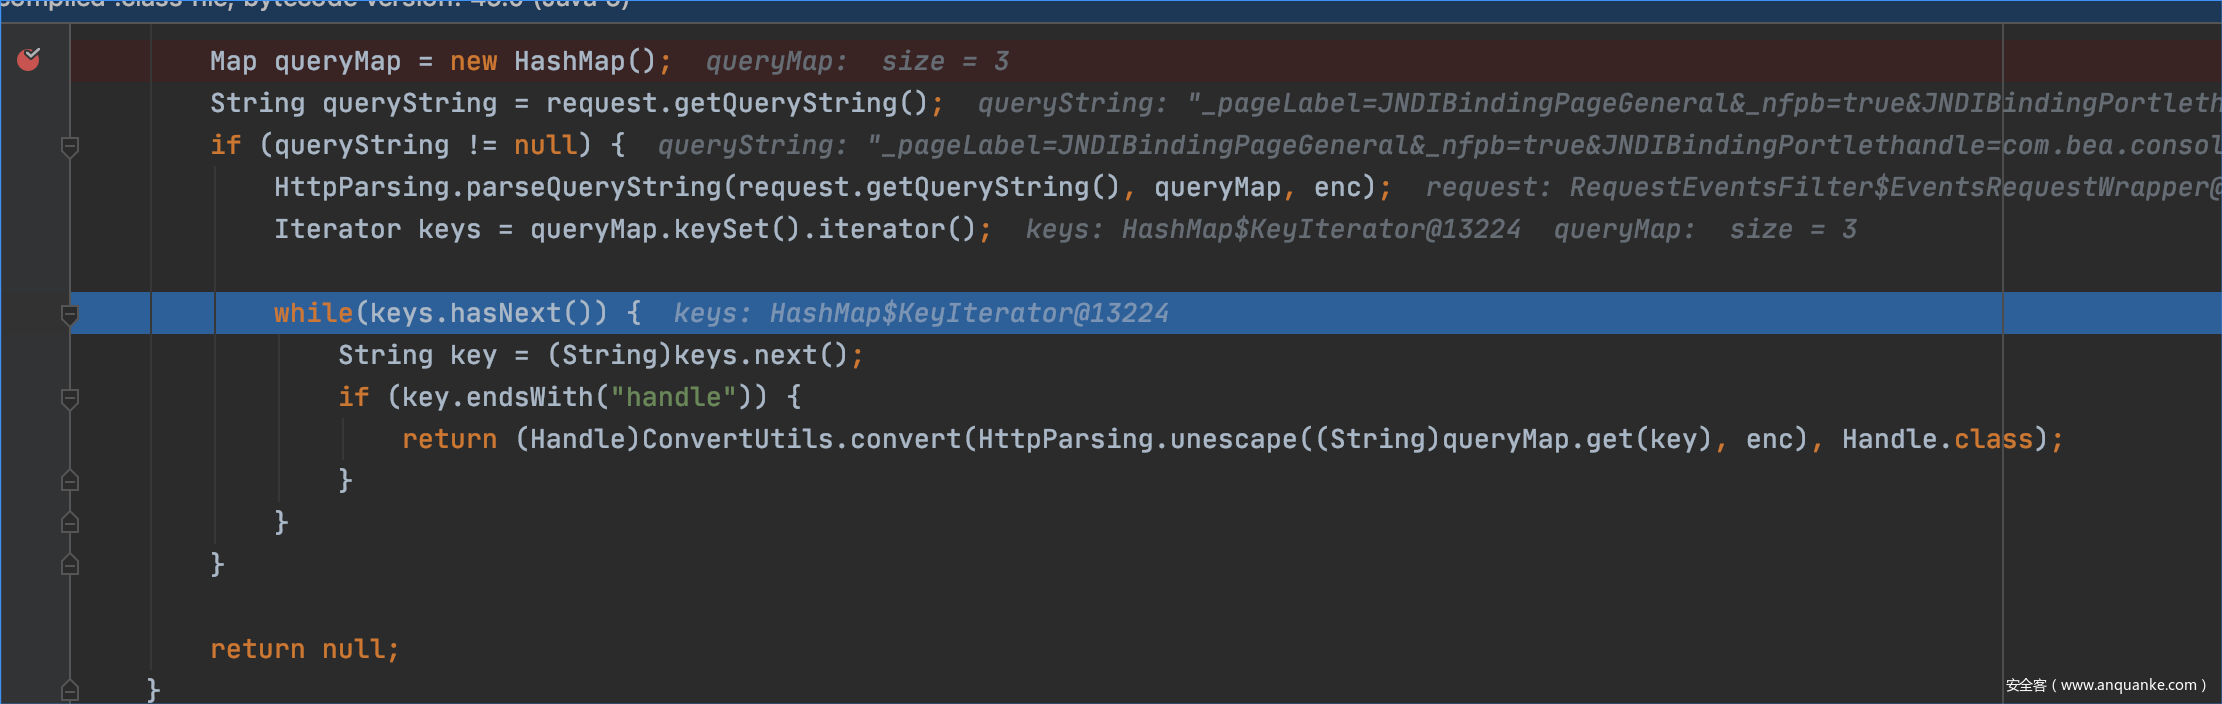Click inline hint 'size = 3' on first line
This screenshot has width=2222, height=704.
pos(944,62)
